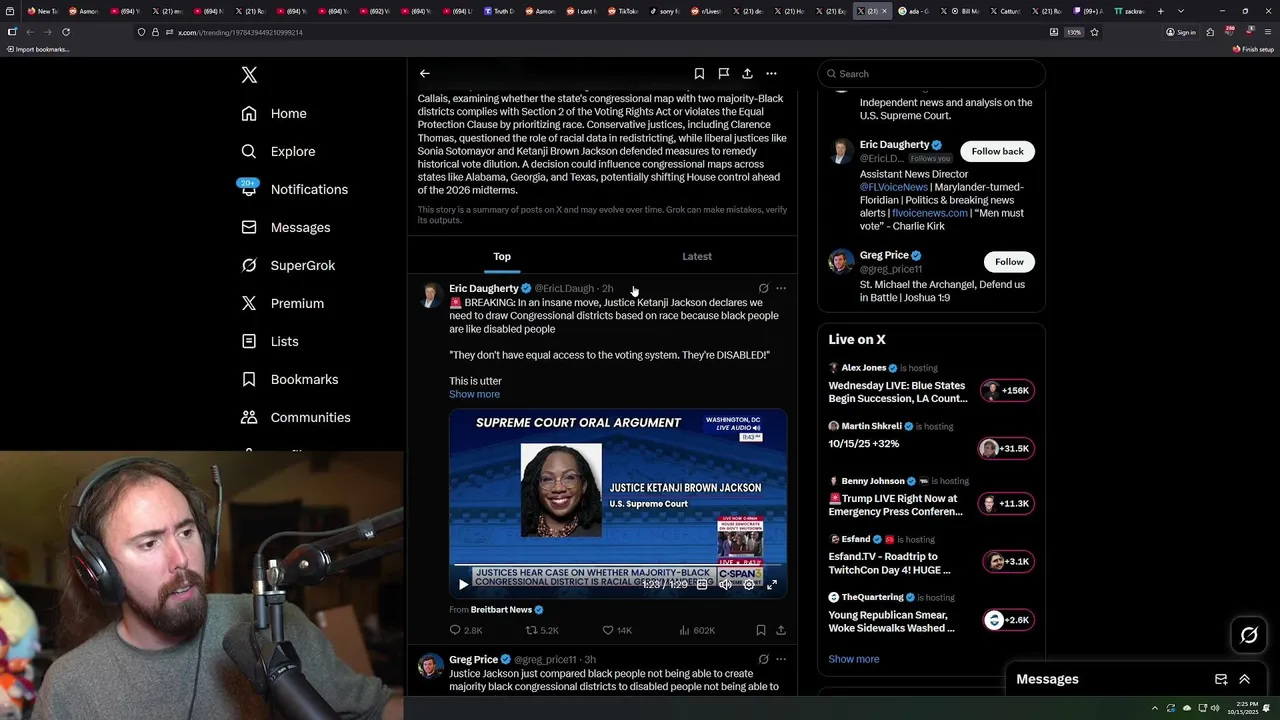Open the Explore page

[x=278, y=151]
